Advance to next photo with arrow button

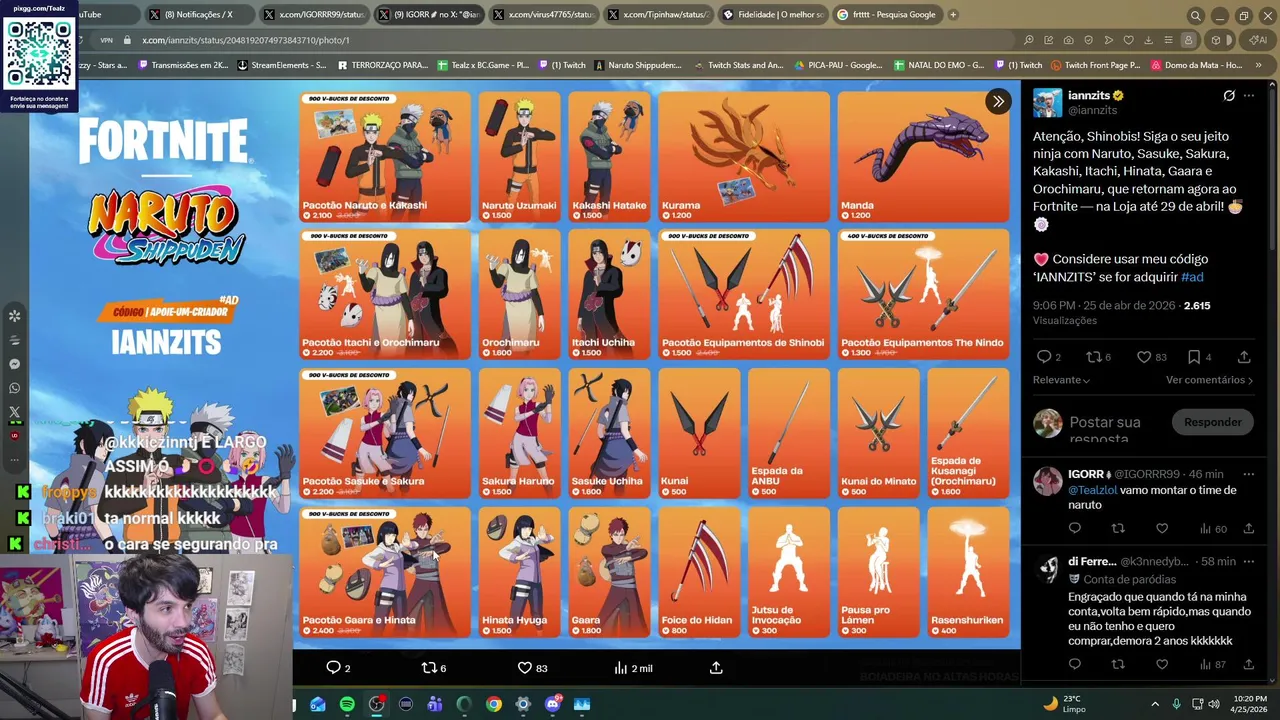click(998, 101)
